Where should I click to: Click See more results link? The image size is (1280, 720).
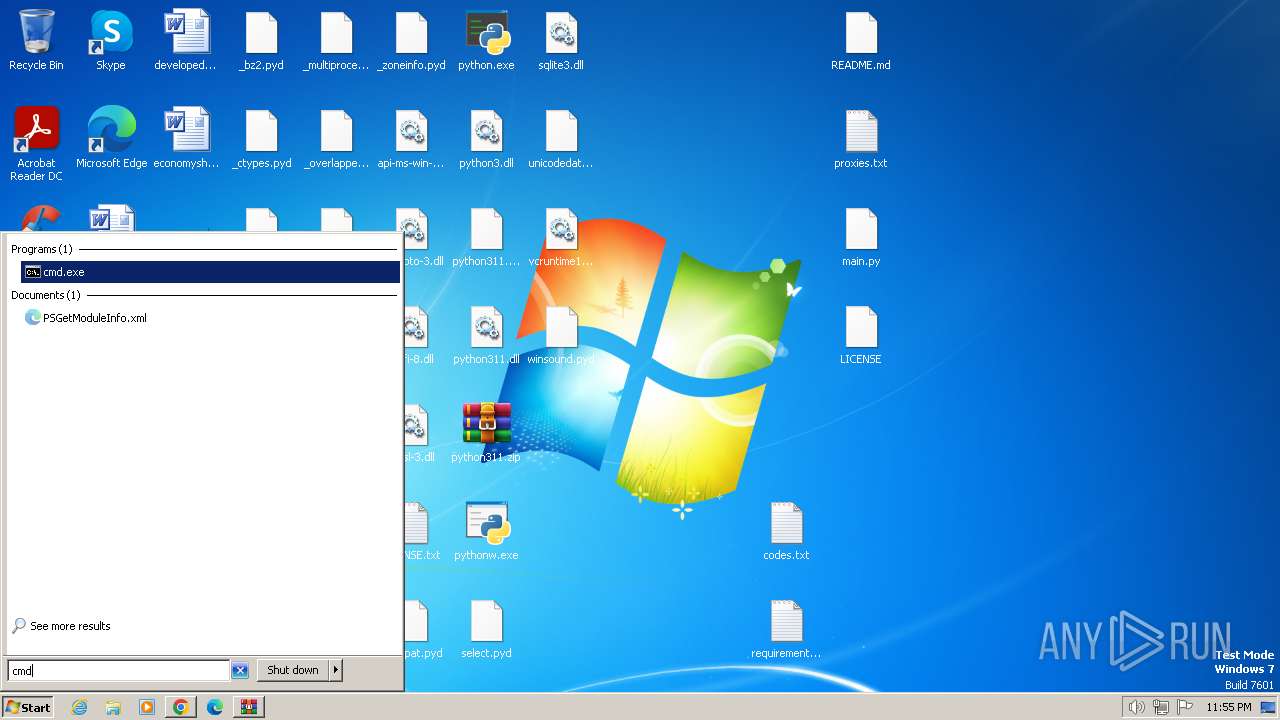click(x=61, y=626)
